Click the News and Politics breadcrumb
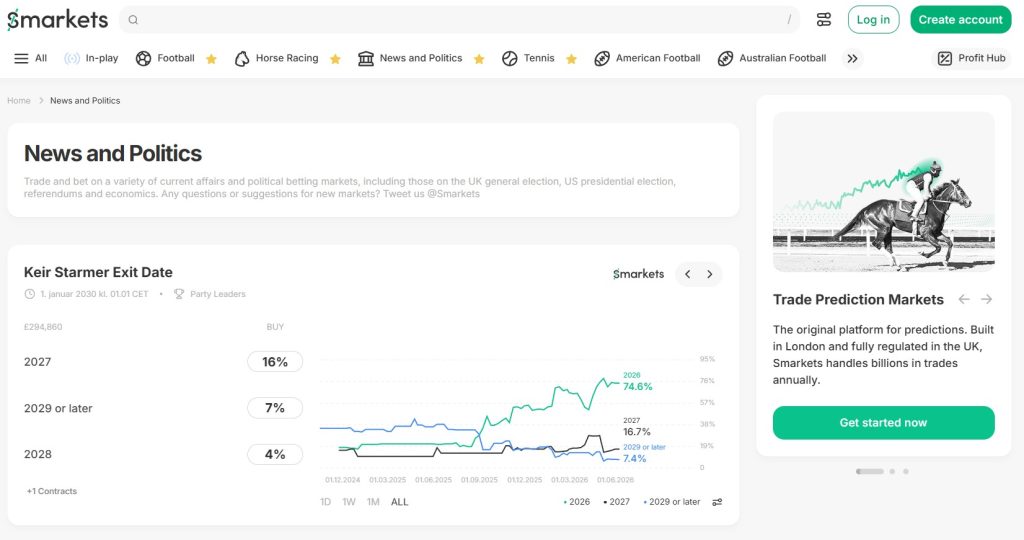Image resolution: width=1024 pixels, height=540 pixels. click(85, 101)
